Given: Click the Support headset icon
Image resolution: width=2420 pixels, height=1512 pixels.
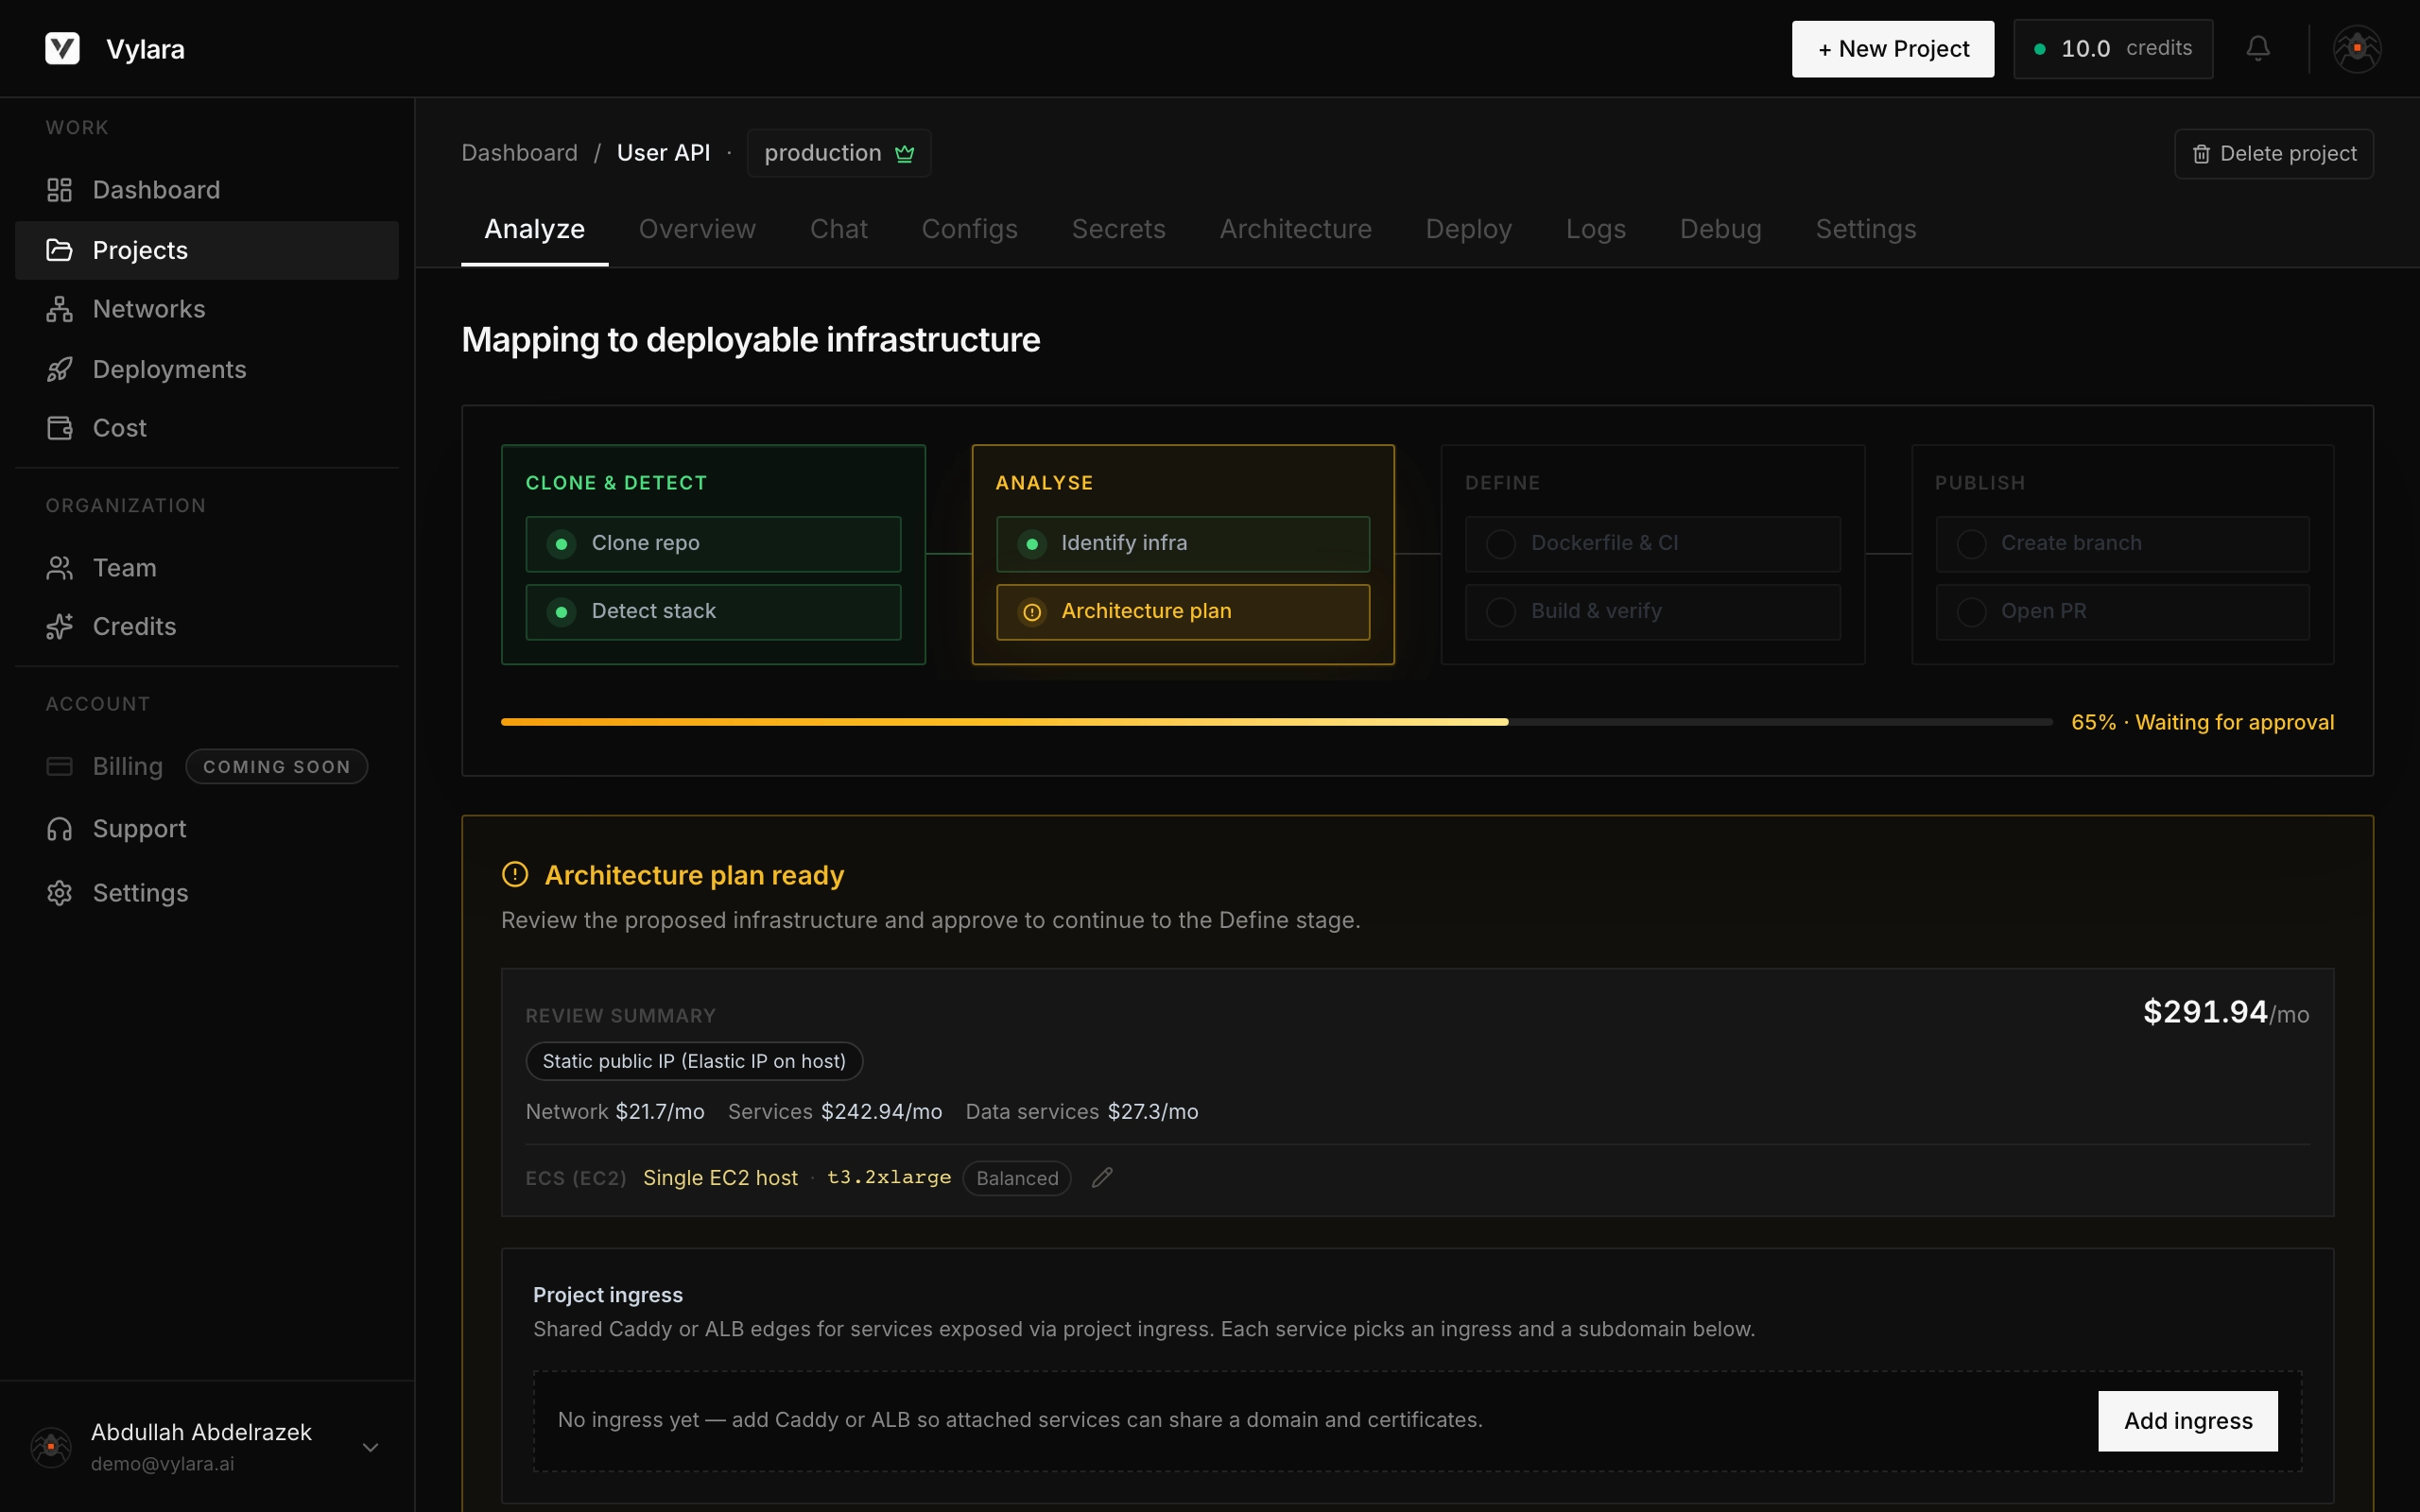Looking at the screenshot, I should tap(59, 829).
